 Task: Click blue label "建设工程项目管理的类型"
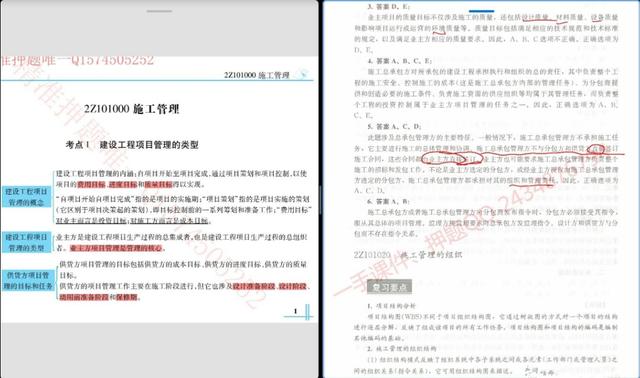point(27,242)
